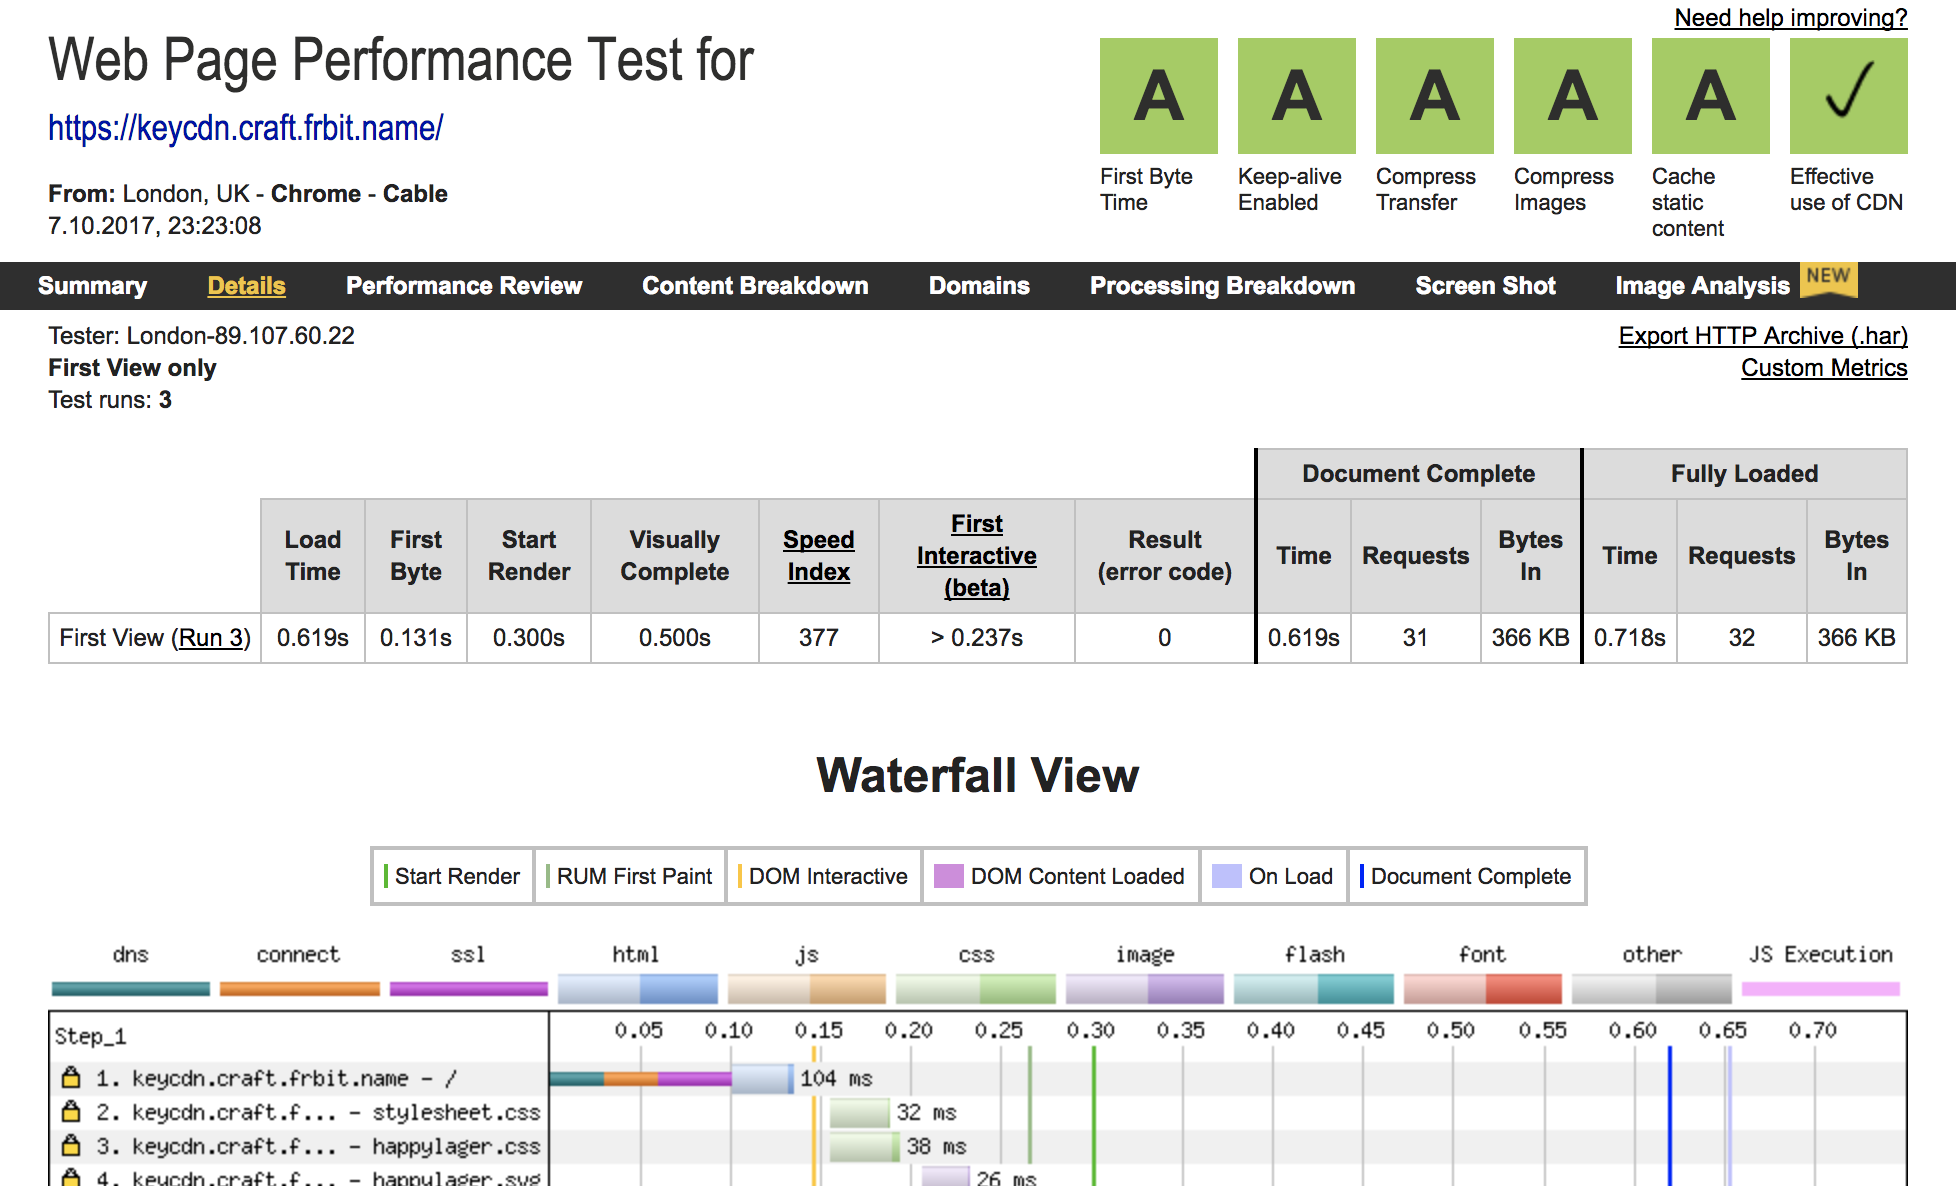Click First Byte value 0.131s

[x=416, y=638]
